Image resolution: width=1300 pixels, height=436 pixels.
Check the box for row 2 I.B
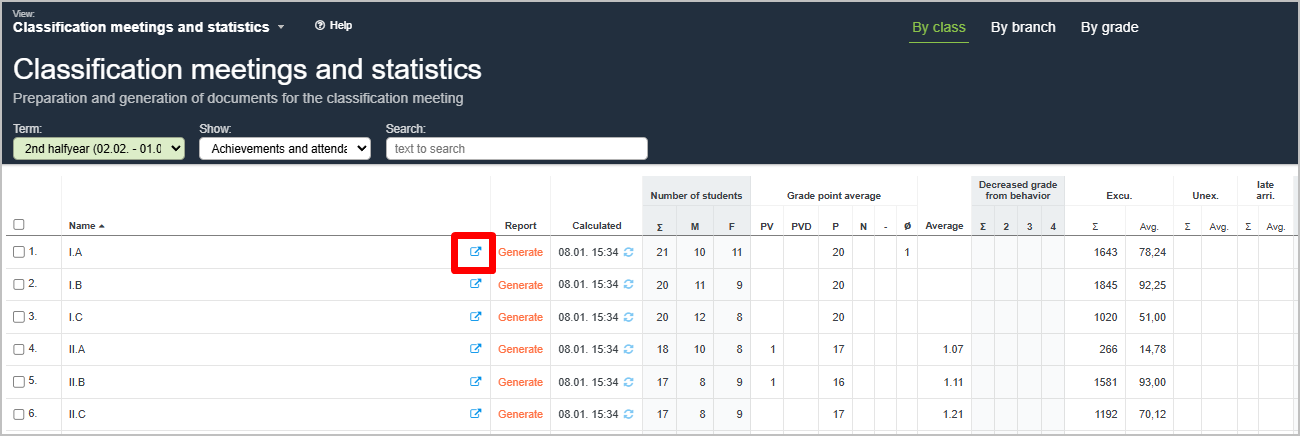pos(19,284)
